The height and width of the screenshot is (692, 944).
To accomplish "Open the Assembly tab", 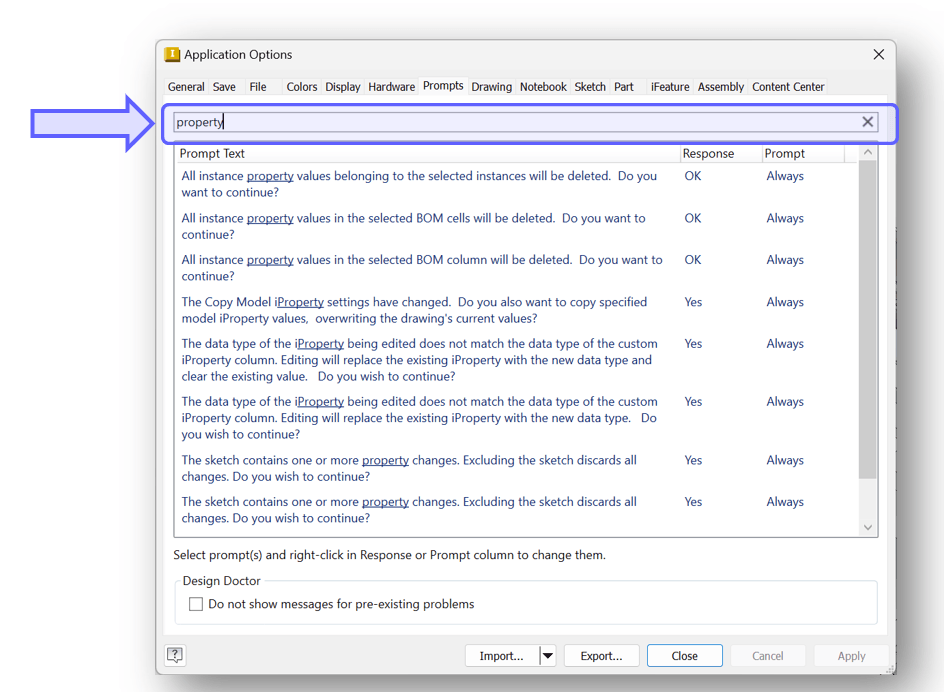I will 720,87.
